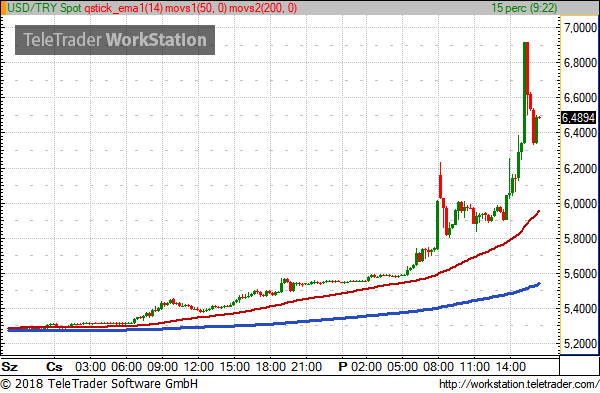The height and width of the screenshot is (393, 600).
Task: Select the 03:00 time axis marker
Action: tap(90, 367)
